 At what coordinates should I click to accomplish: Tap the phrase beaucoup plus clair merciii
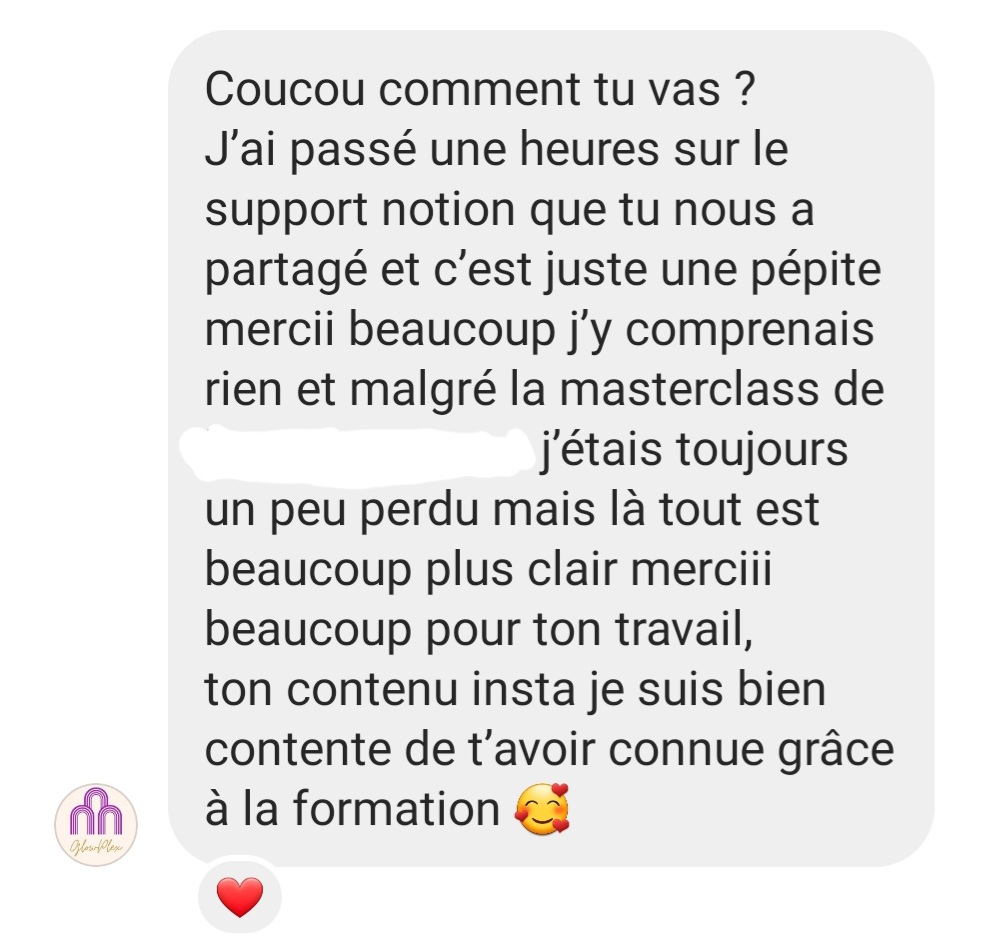(488, 569)
